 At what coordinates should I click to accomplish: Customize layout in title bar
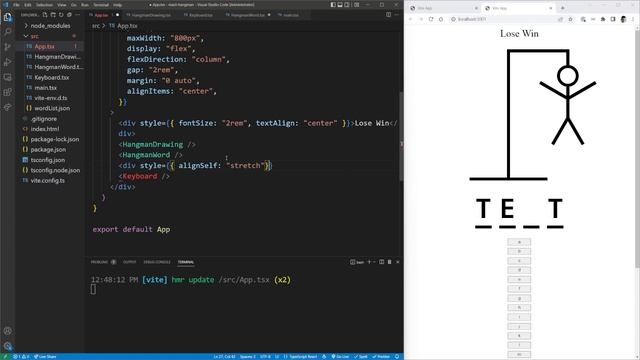tap(356, 5)
